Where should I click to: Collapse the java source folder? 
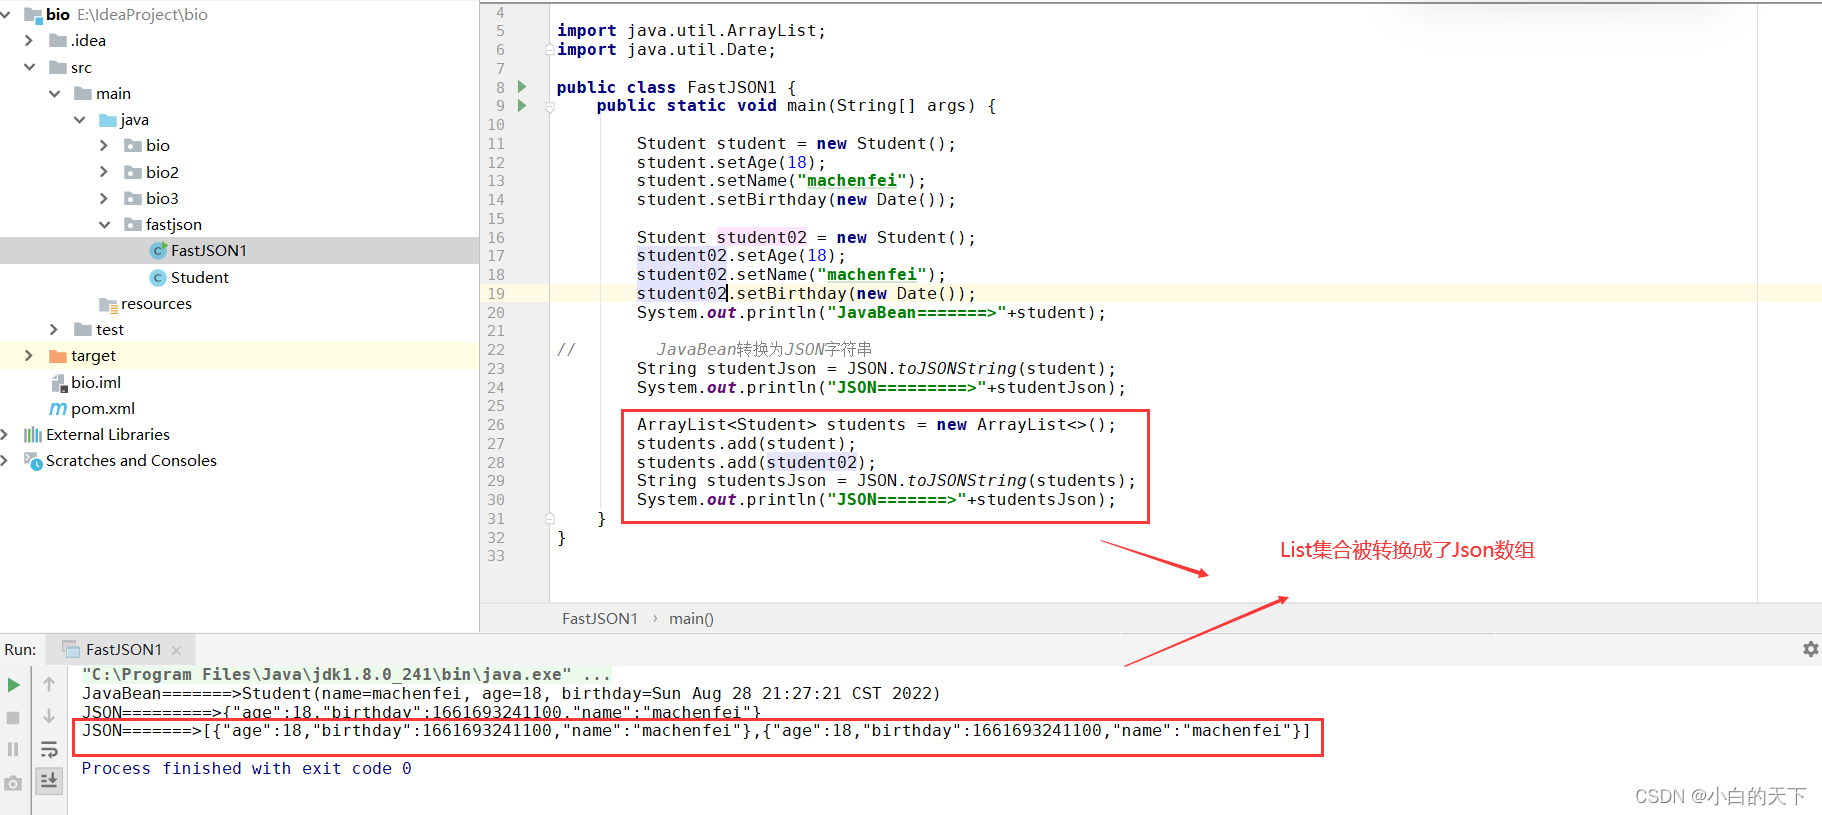[79, 119]
